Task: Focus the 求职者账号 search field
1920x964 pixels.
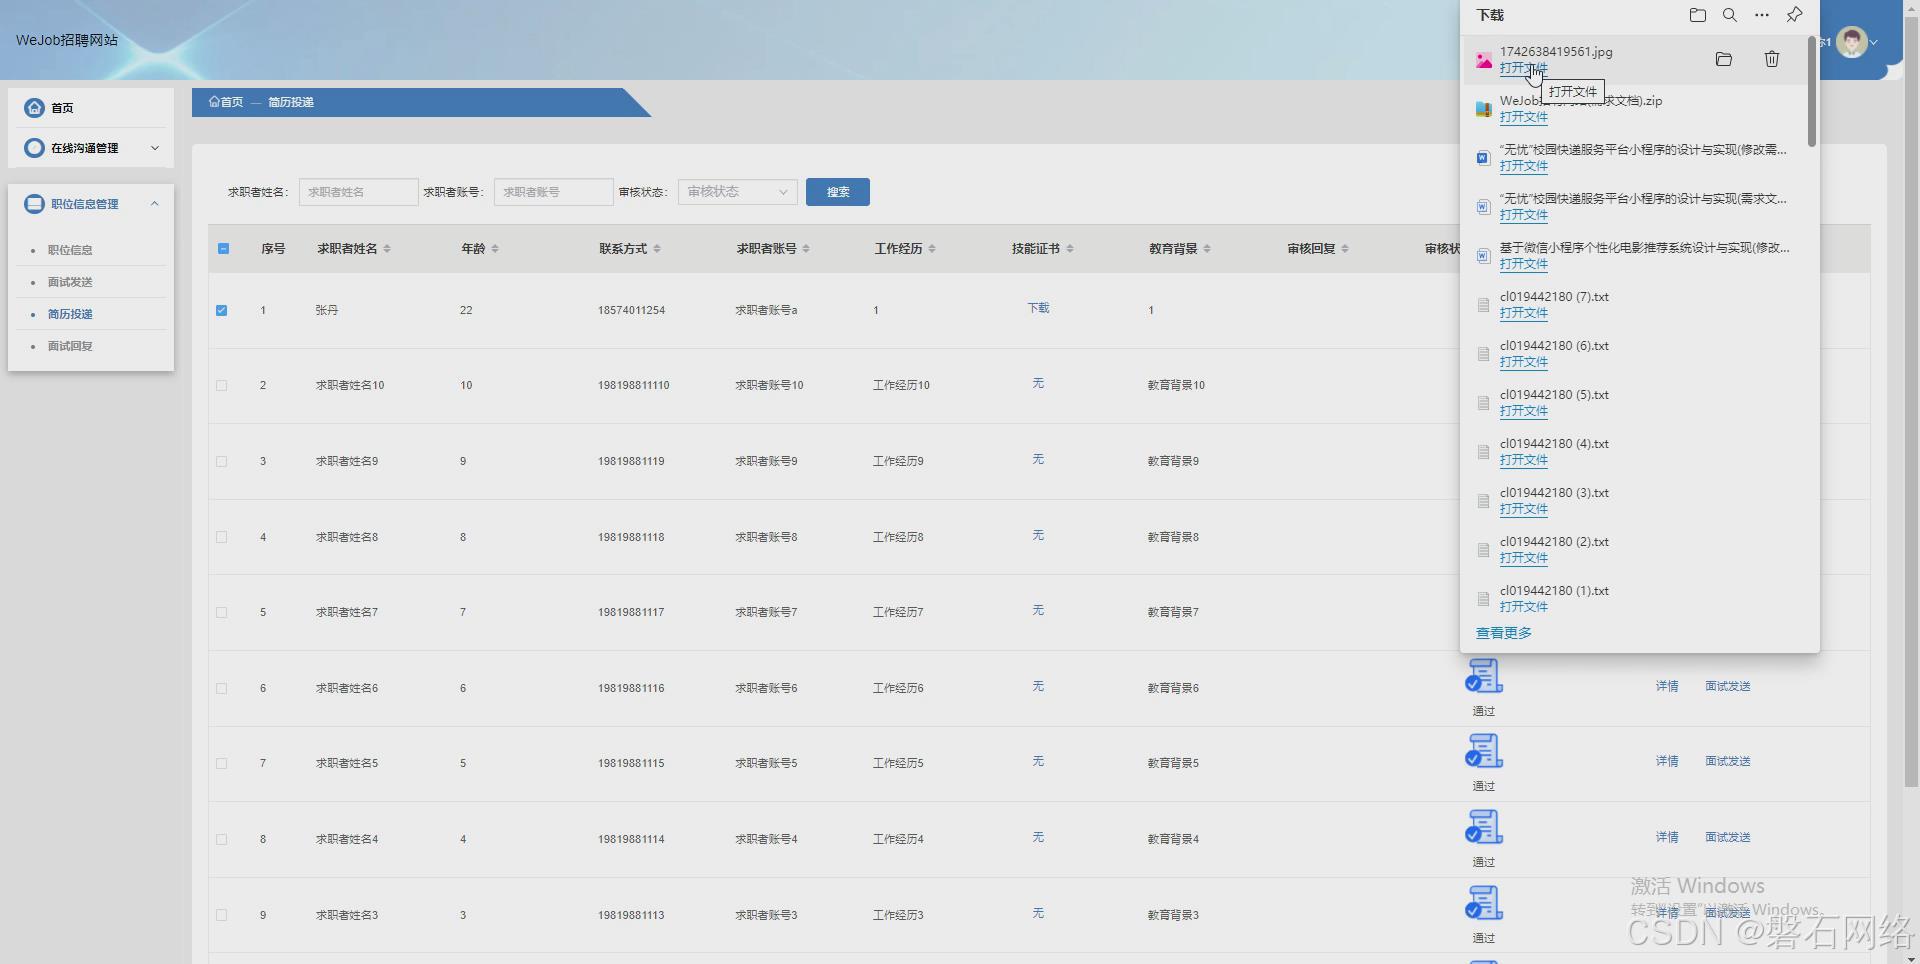Action: pos(553,192)
